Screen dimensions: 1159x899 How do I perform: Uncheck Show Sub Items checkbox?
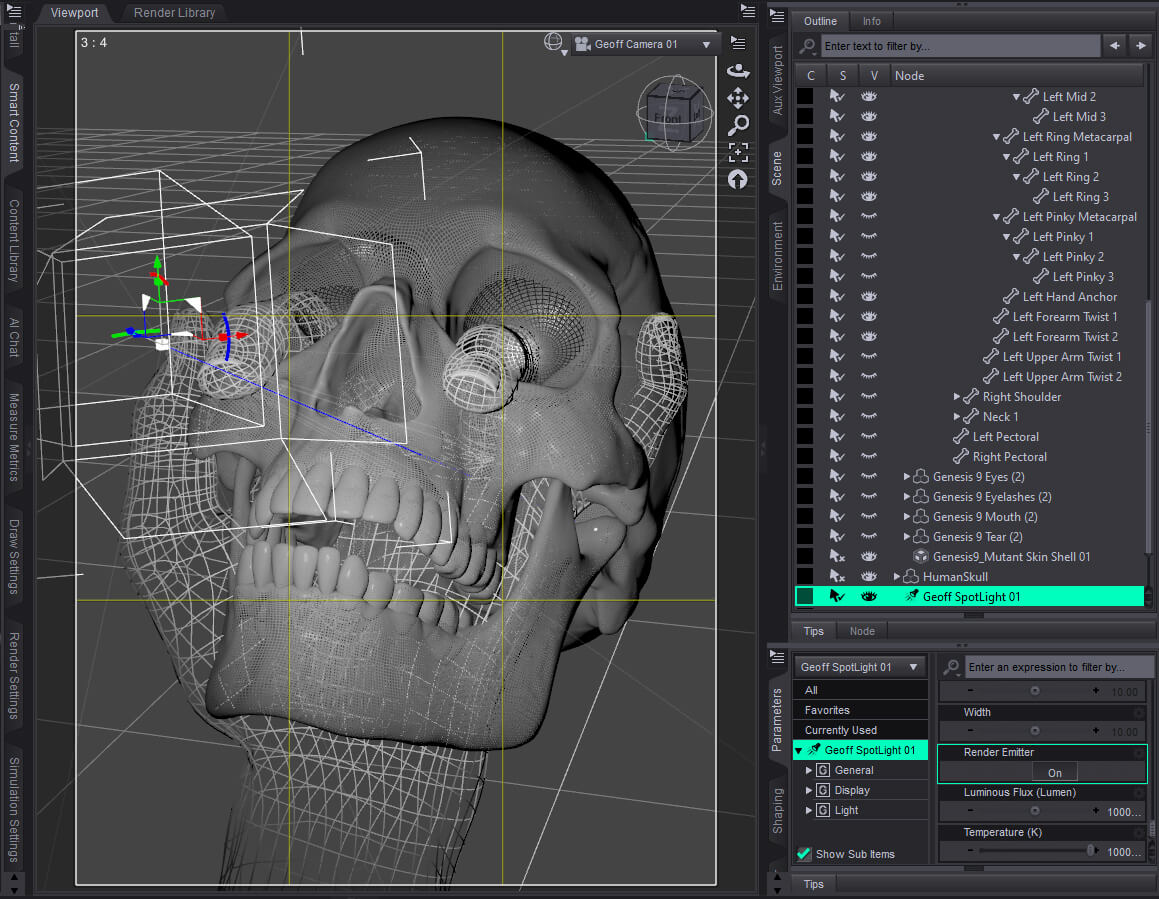[803, 854]
